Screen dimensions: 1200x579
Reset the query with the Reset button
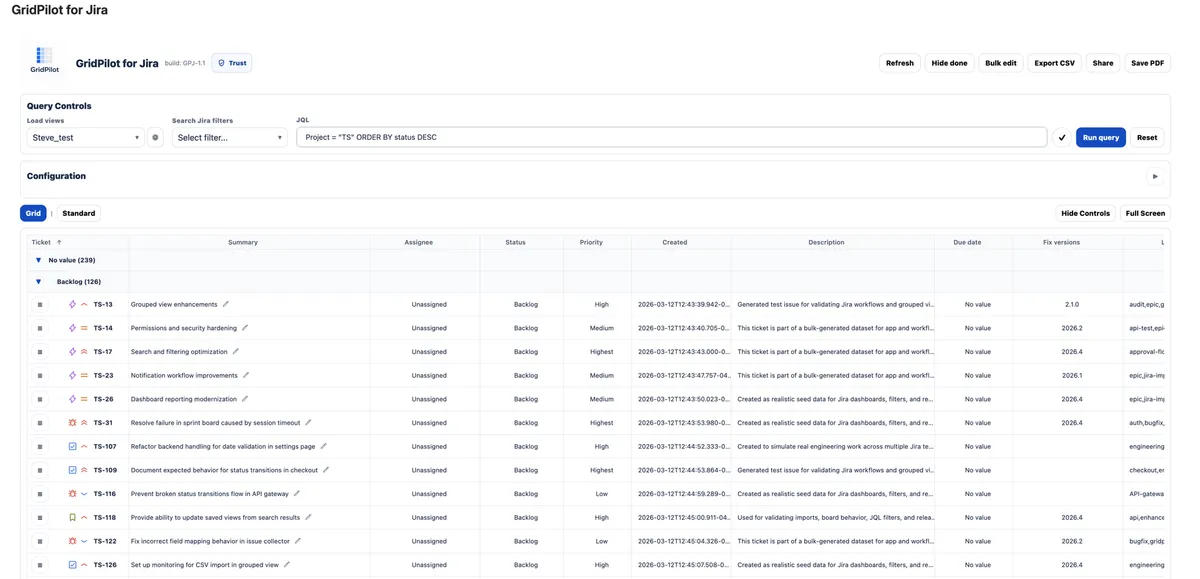tap(1147, 138)
